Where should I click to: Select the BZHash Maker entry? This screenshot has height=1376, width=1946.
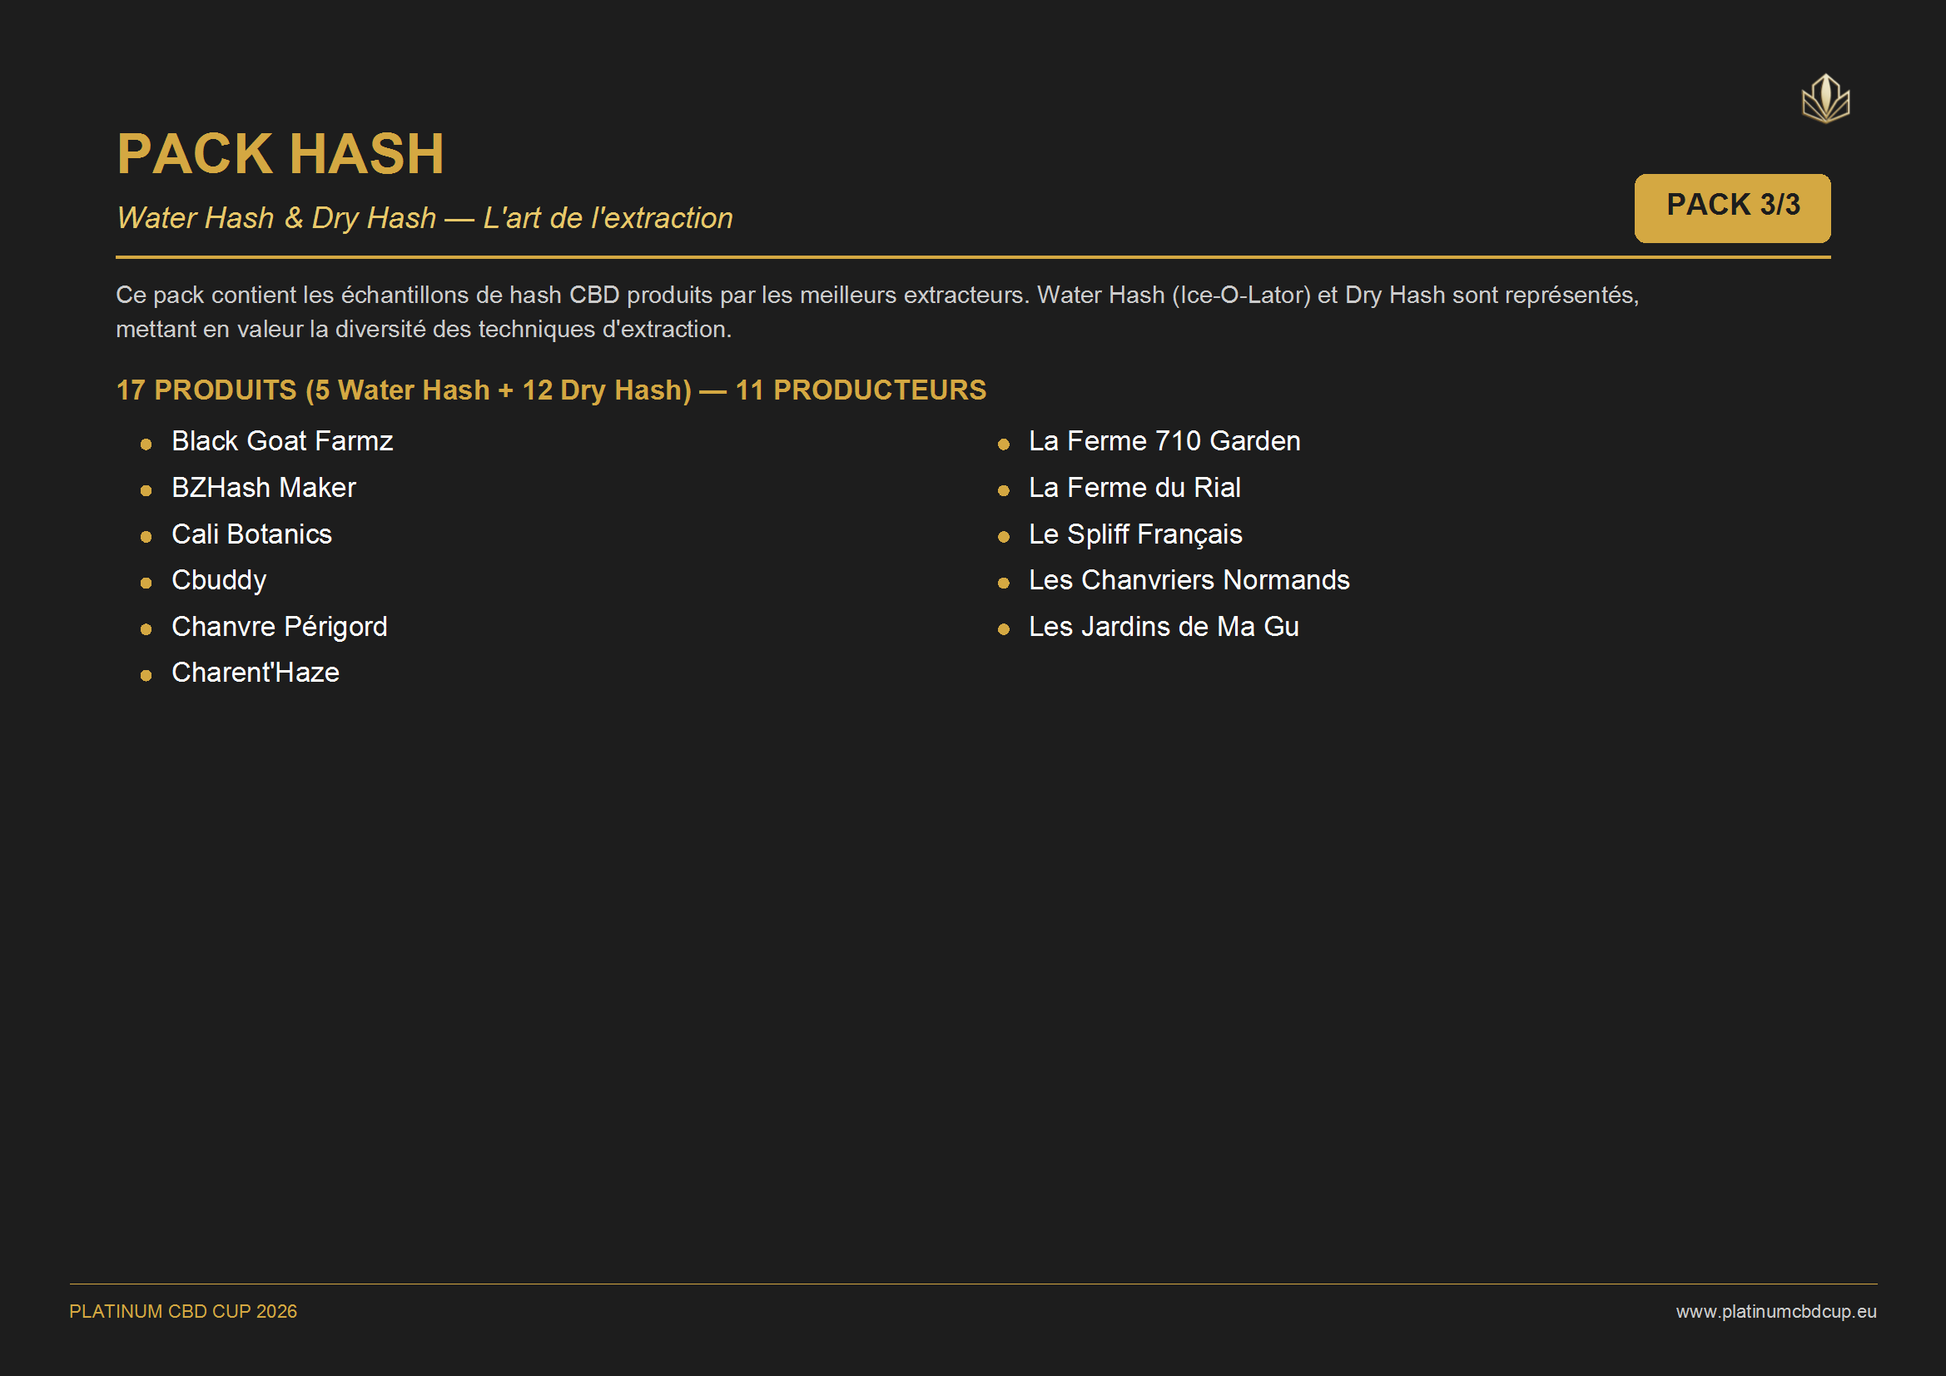click(263, 488)
